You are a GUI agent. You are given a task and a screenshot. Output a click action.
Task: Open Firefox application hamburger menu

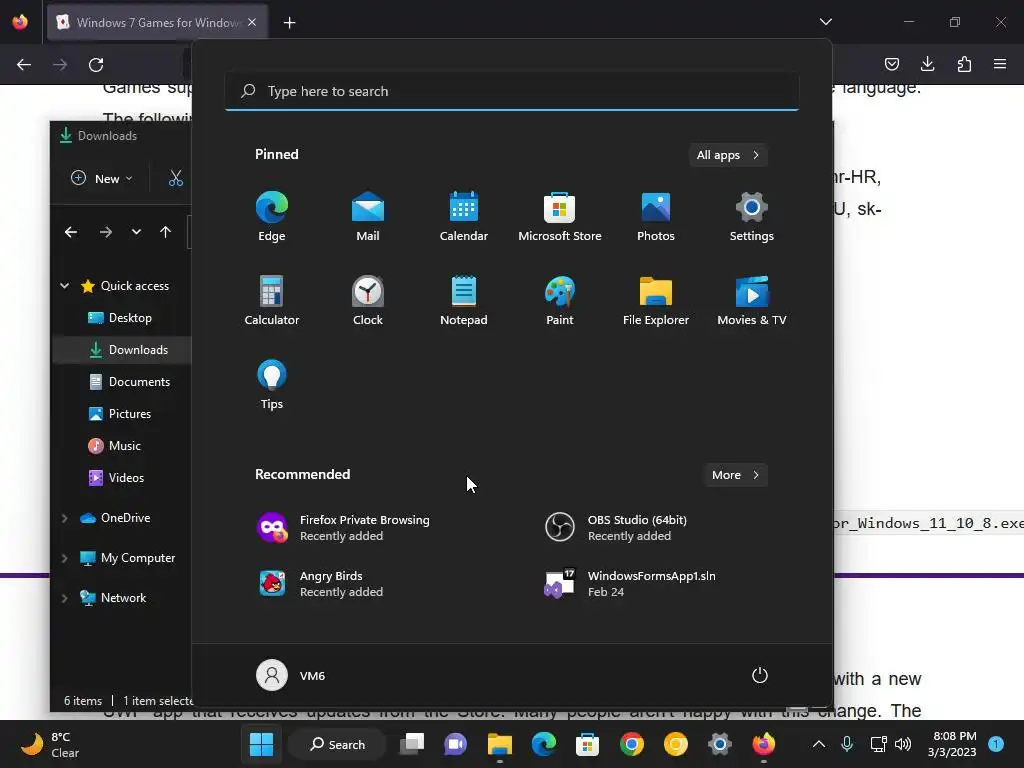[1000, 64]
